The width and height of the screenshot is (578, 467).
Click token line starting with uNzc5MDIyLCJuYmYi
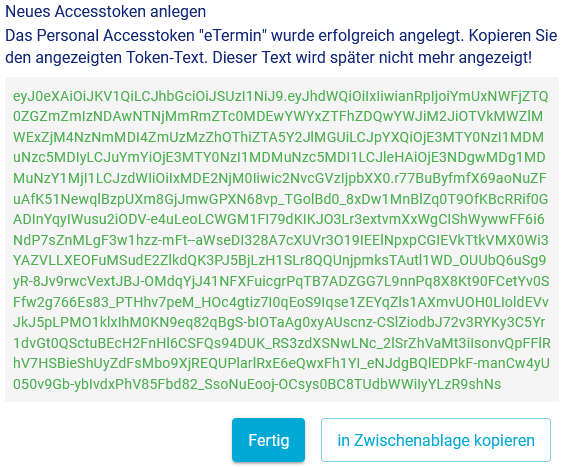point(279,158)
